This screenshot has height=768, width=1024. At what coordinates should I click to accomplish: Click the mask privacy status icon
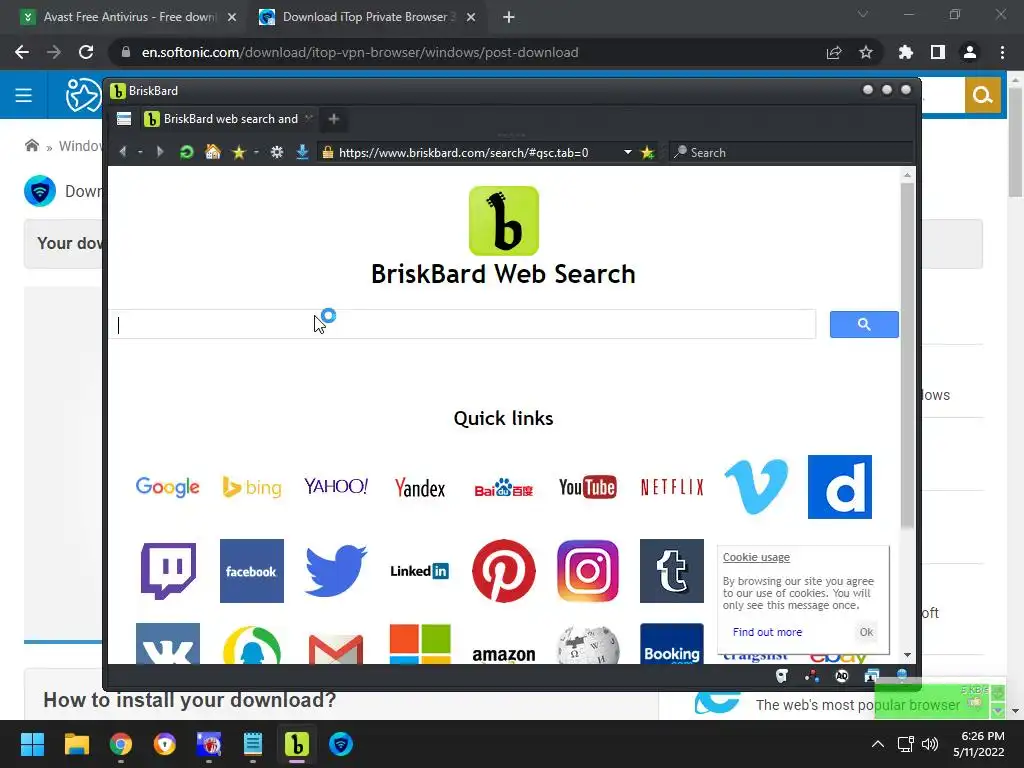[782, 676]
